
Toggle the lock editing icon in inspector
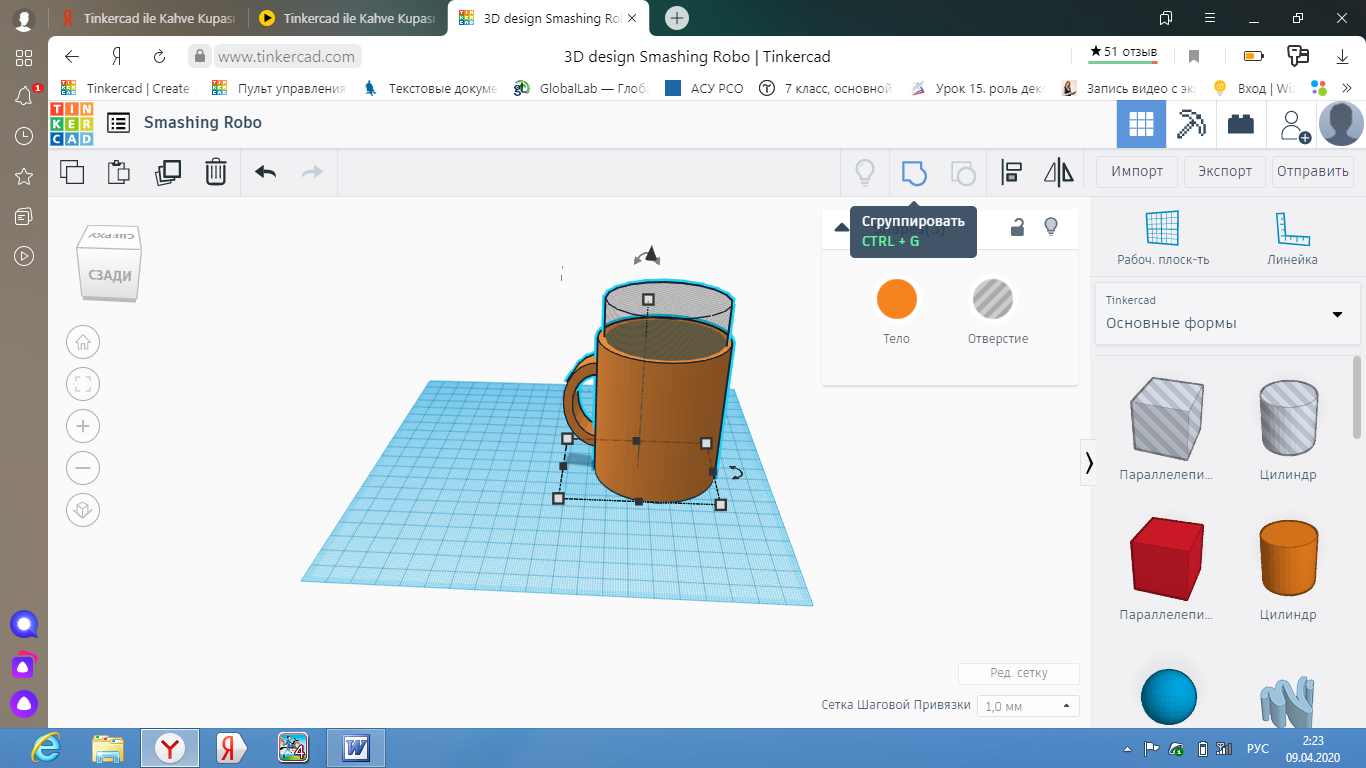coord(1017,227)
